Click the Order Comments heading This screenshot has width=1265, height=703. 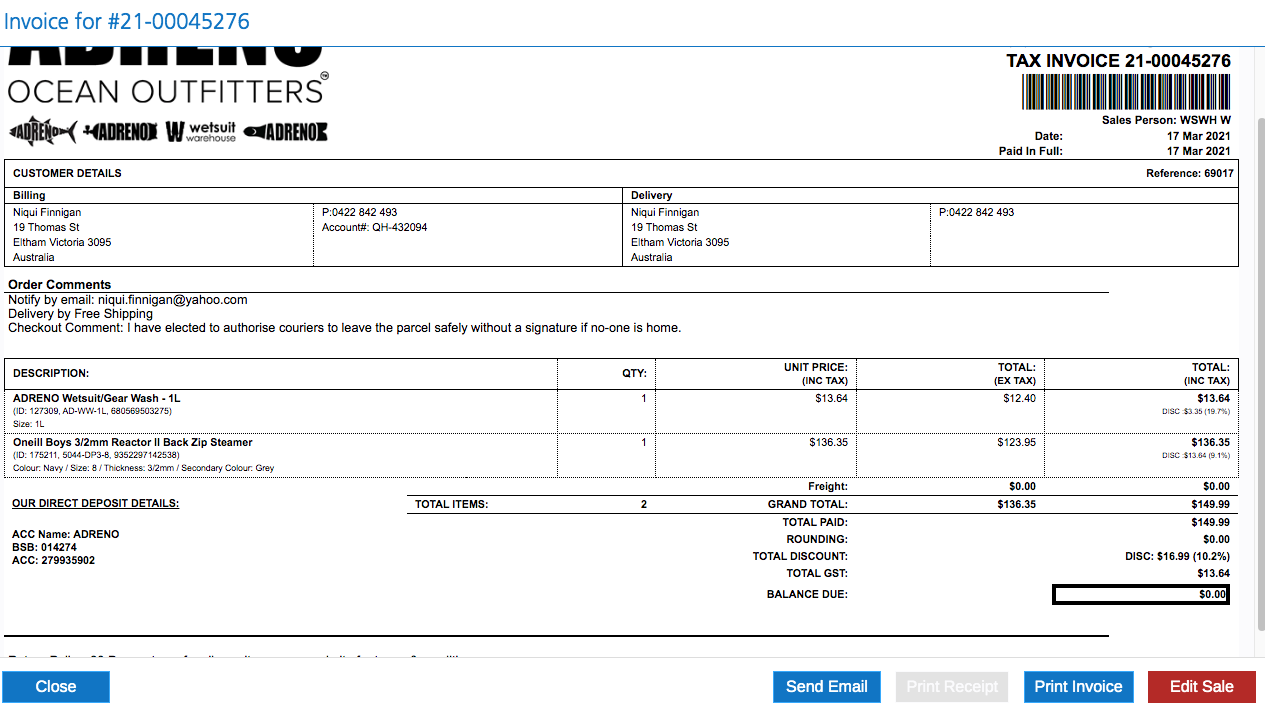pos(60,284)
